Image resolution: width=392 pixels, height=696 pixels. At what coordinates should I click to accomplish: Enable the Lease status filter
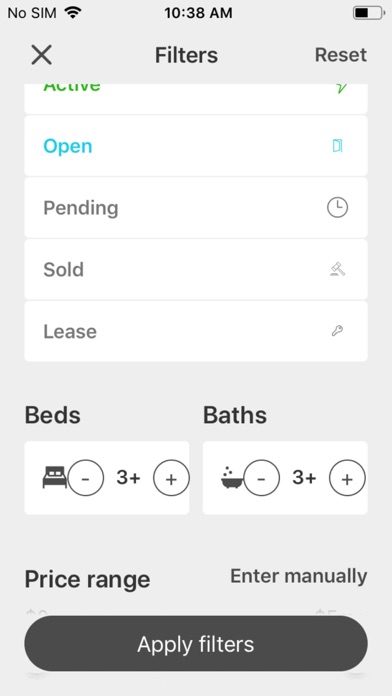(196, 331)
